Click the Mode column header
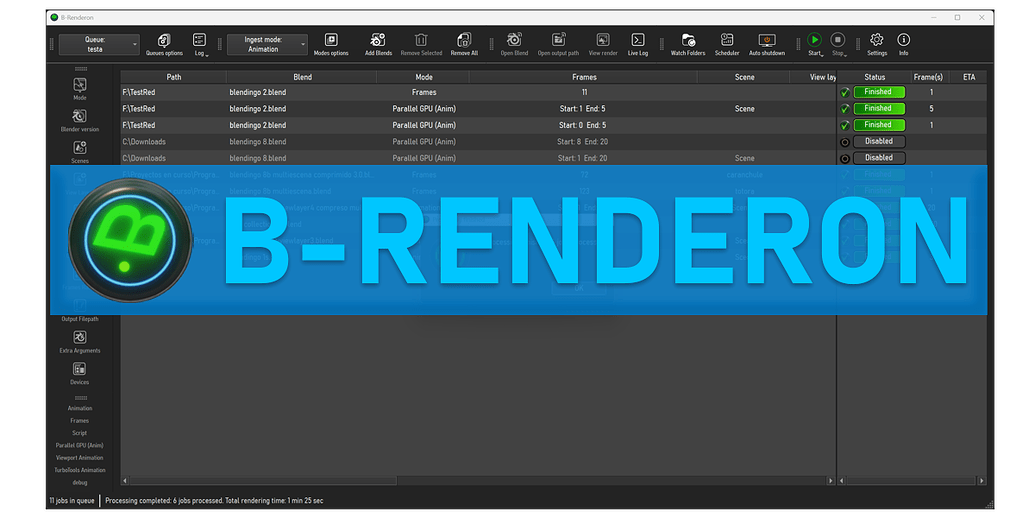This screenshot has width=1035, height=517. pyautogui.click(x=423, y=77)
